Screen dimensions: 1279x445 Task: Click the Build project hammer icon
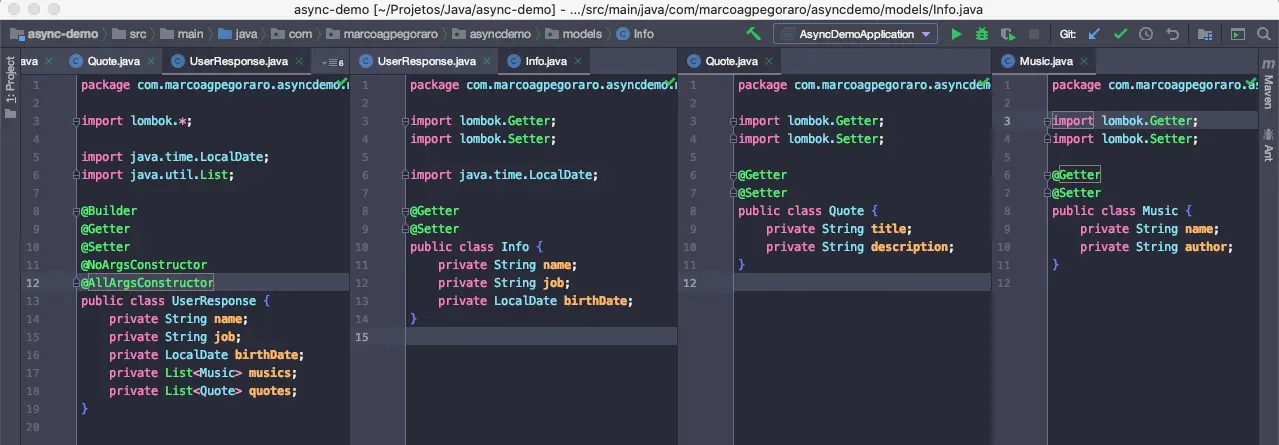tap(754, 34)
